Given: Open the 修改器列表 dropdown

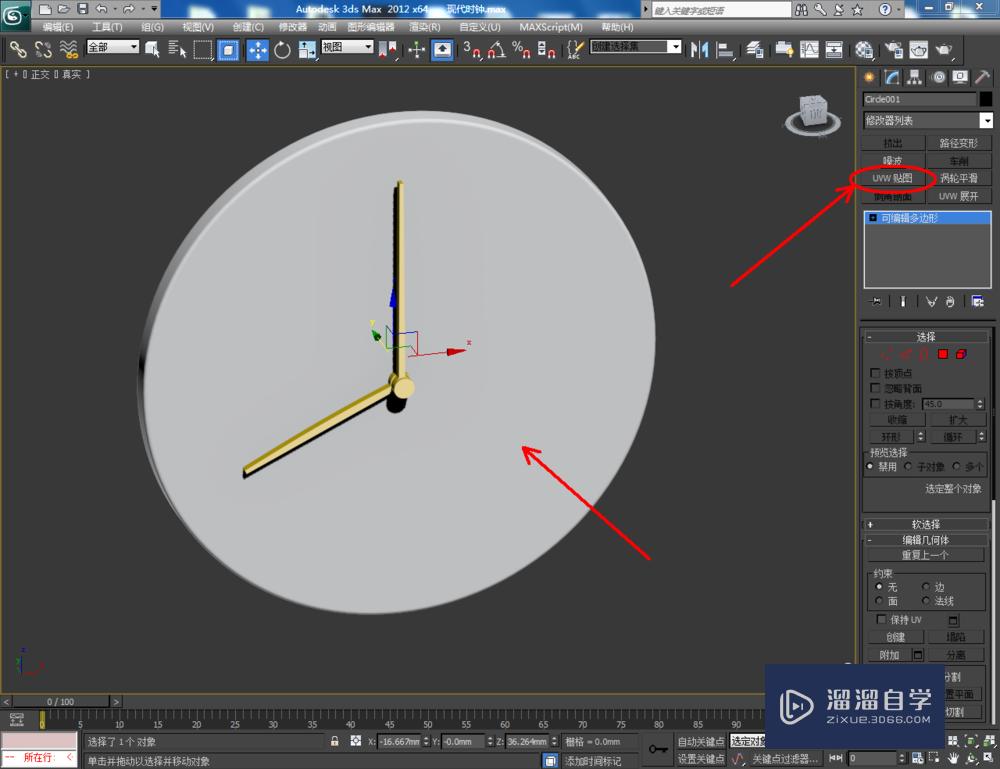Looking at the screenshot, I should pos(928,121).
